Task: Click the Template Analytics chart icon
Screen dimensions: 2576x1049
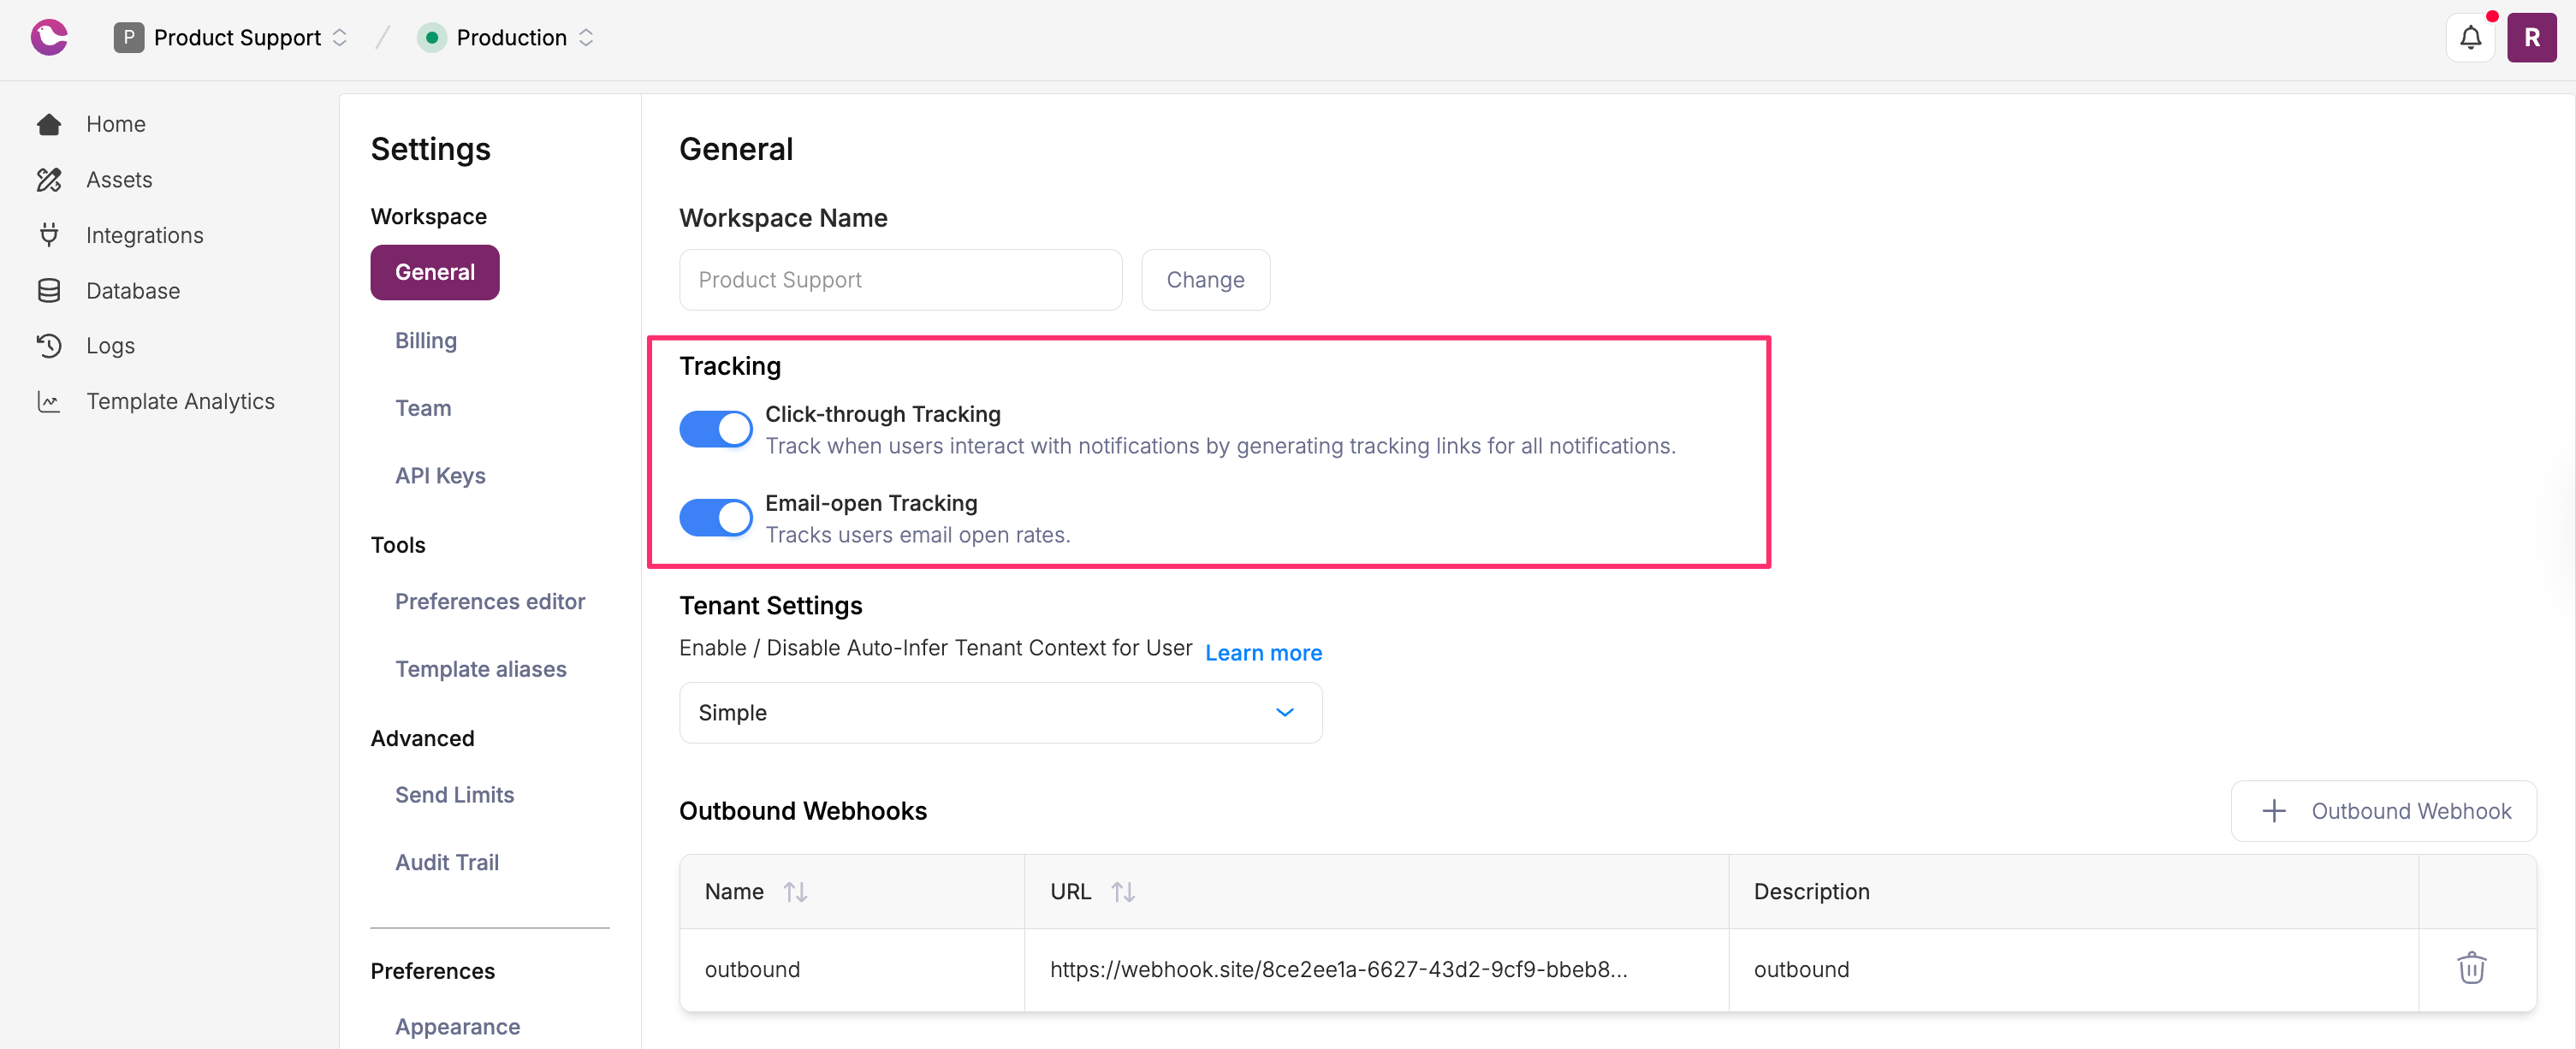Action: (x=48, y=401)
